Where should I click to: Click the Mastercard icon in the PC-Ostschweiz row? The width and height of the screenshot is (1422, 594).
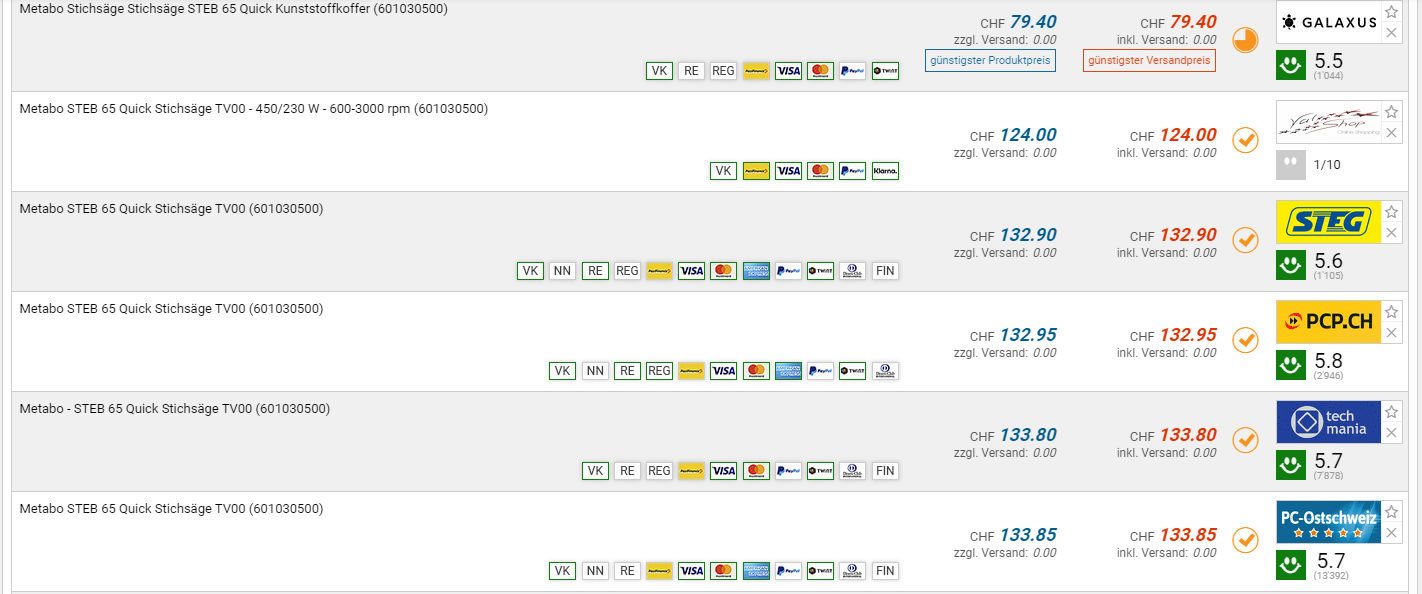pyautogui.click(x=724, y=571)
